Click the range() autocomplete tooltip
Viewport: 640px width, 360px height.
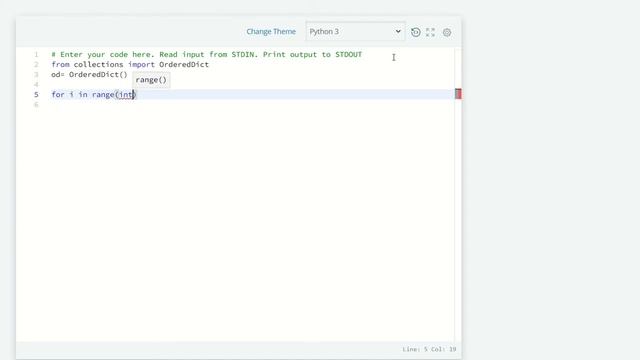click(151, 80)
